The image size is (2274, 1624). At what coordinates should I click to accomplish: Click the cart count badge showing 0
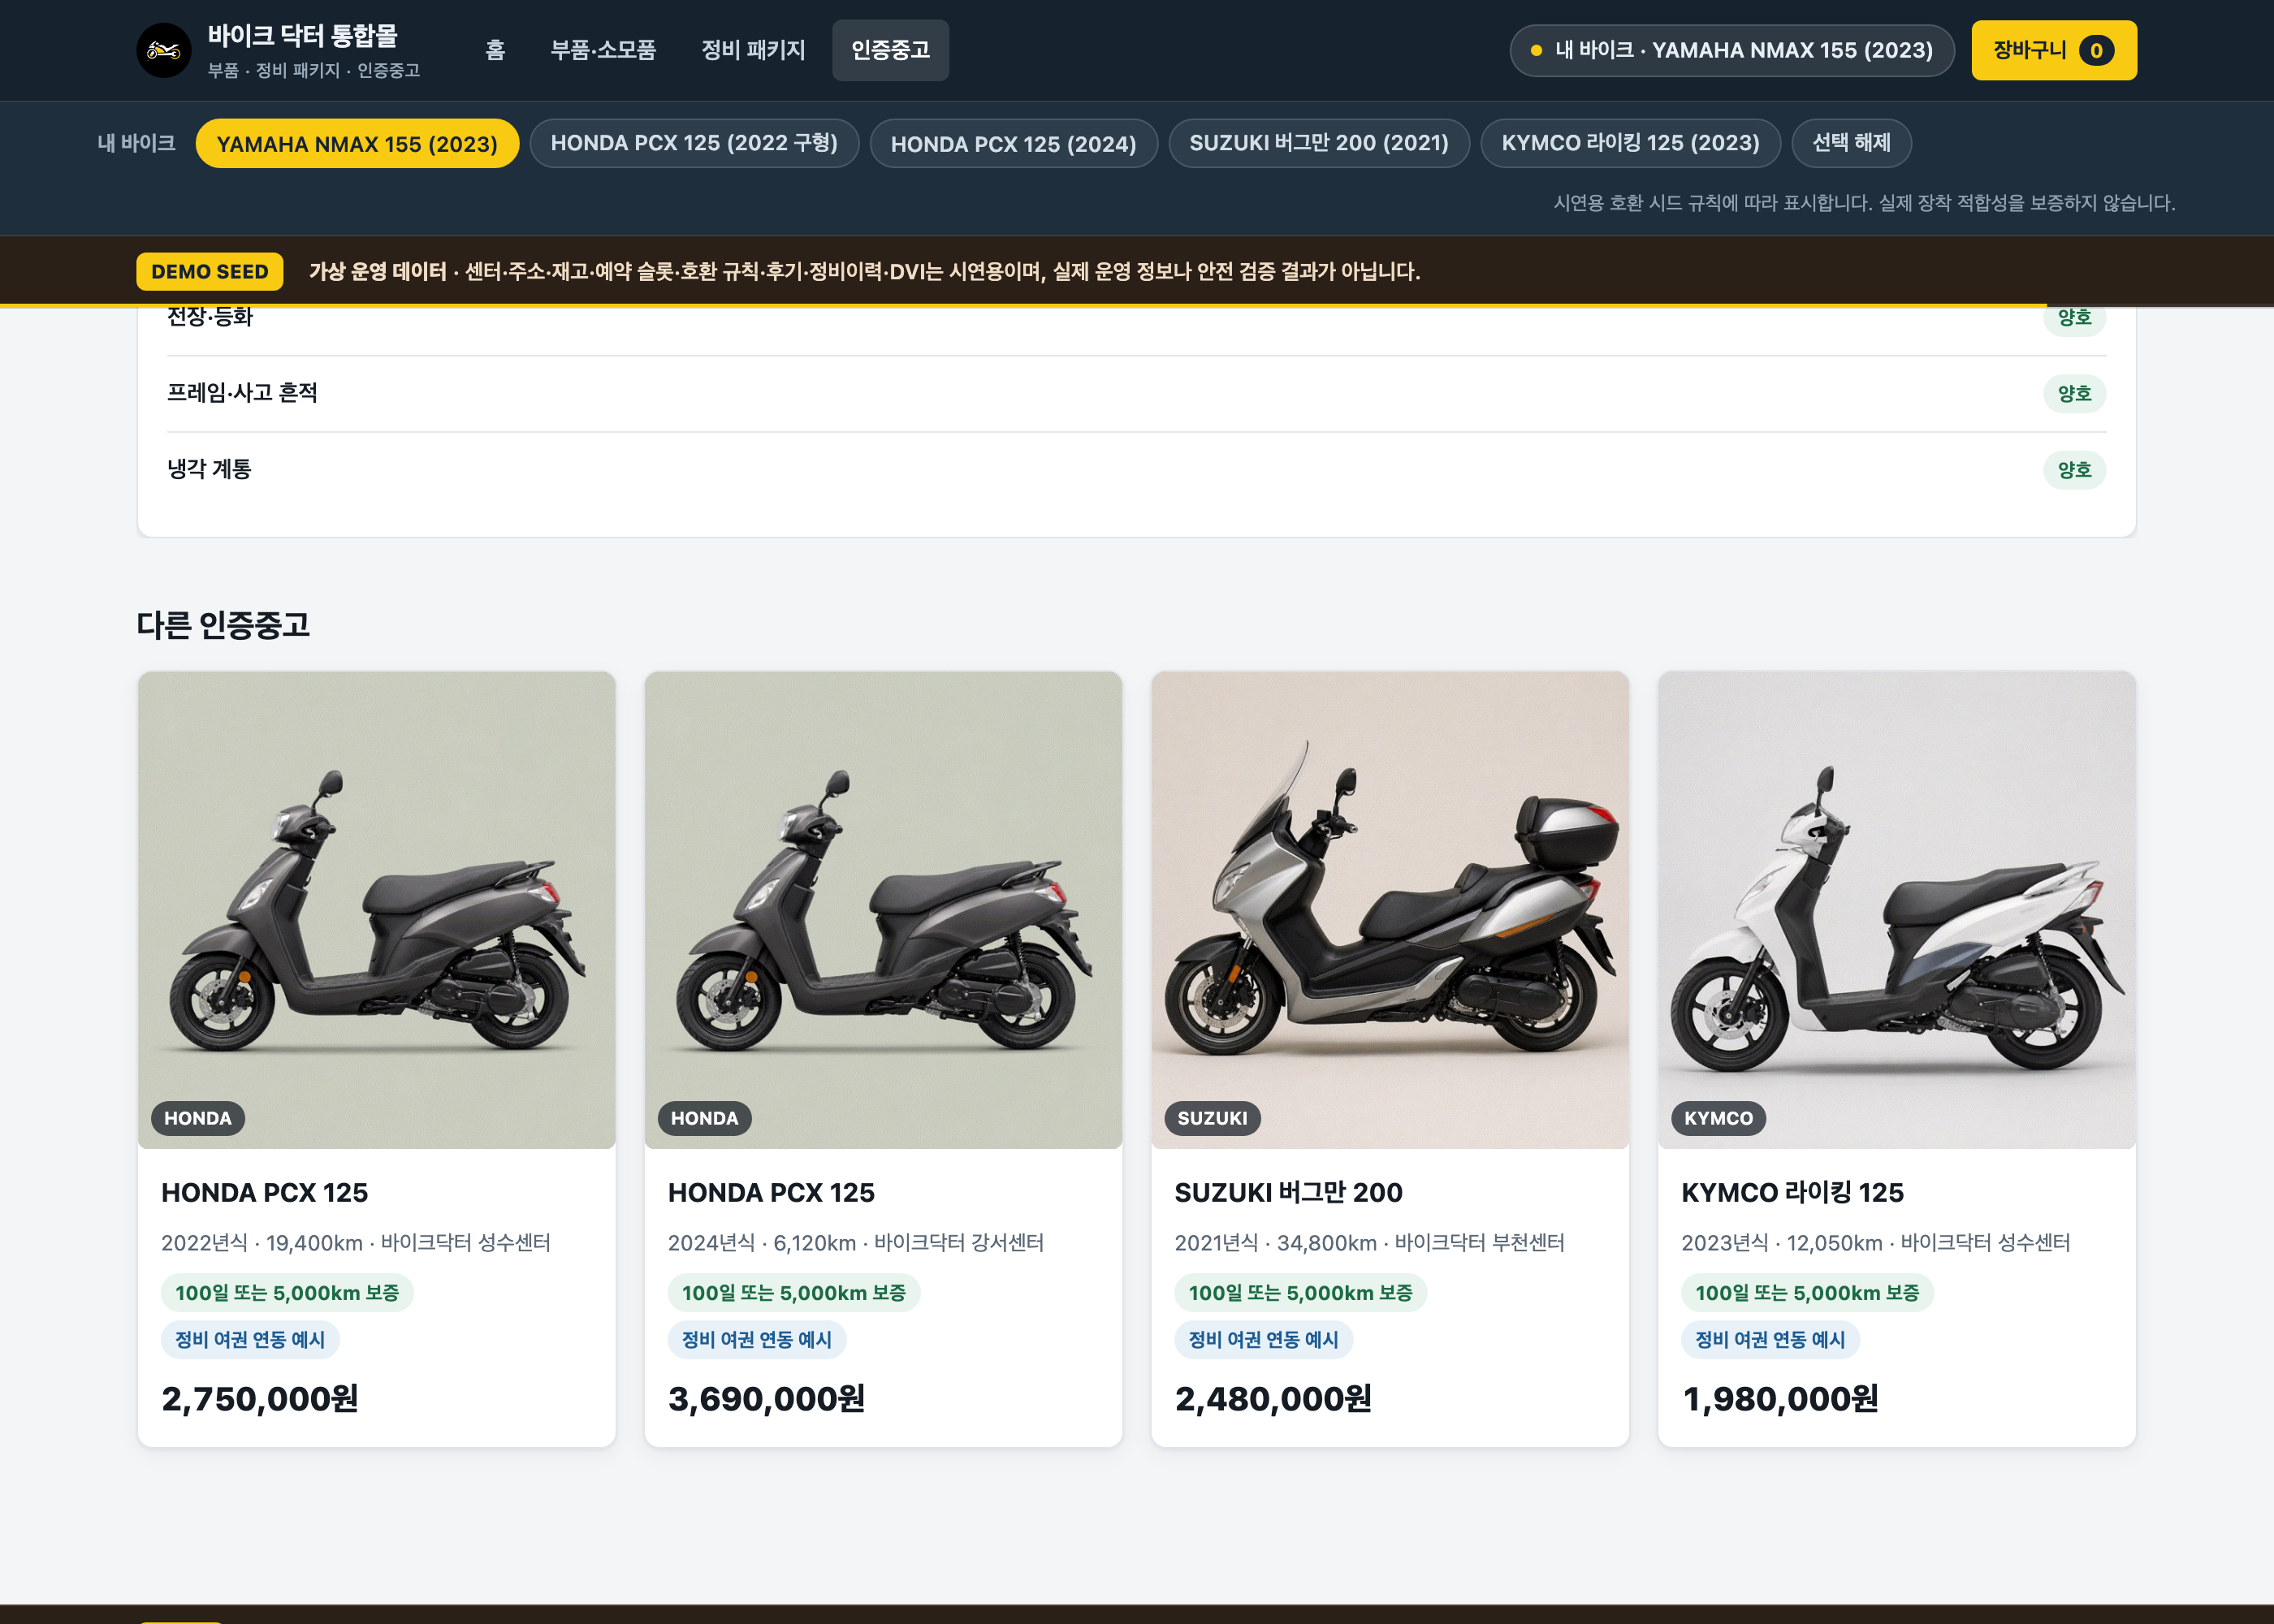[2096, 50]
